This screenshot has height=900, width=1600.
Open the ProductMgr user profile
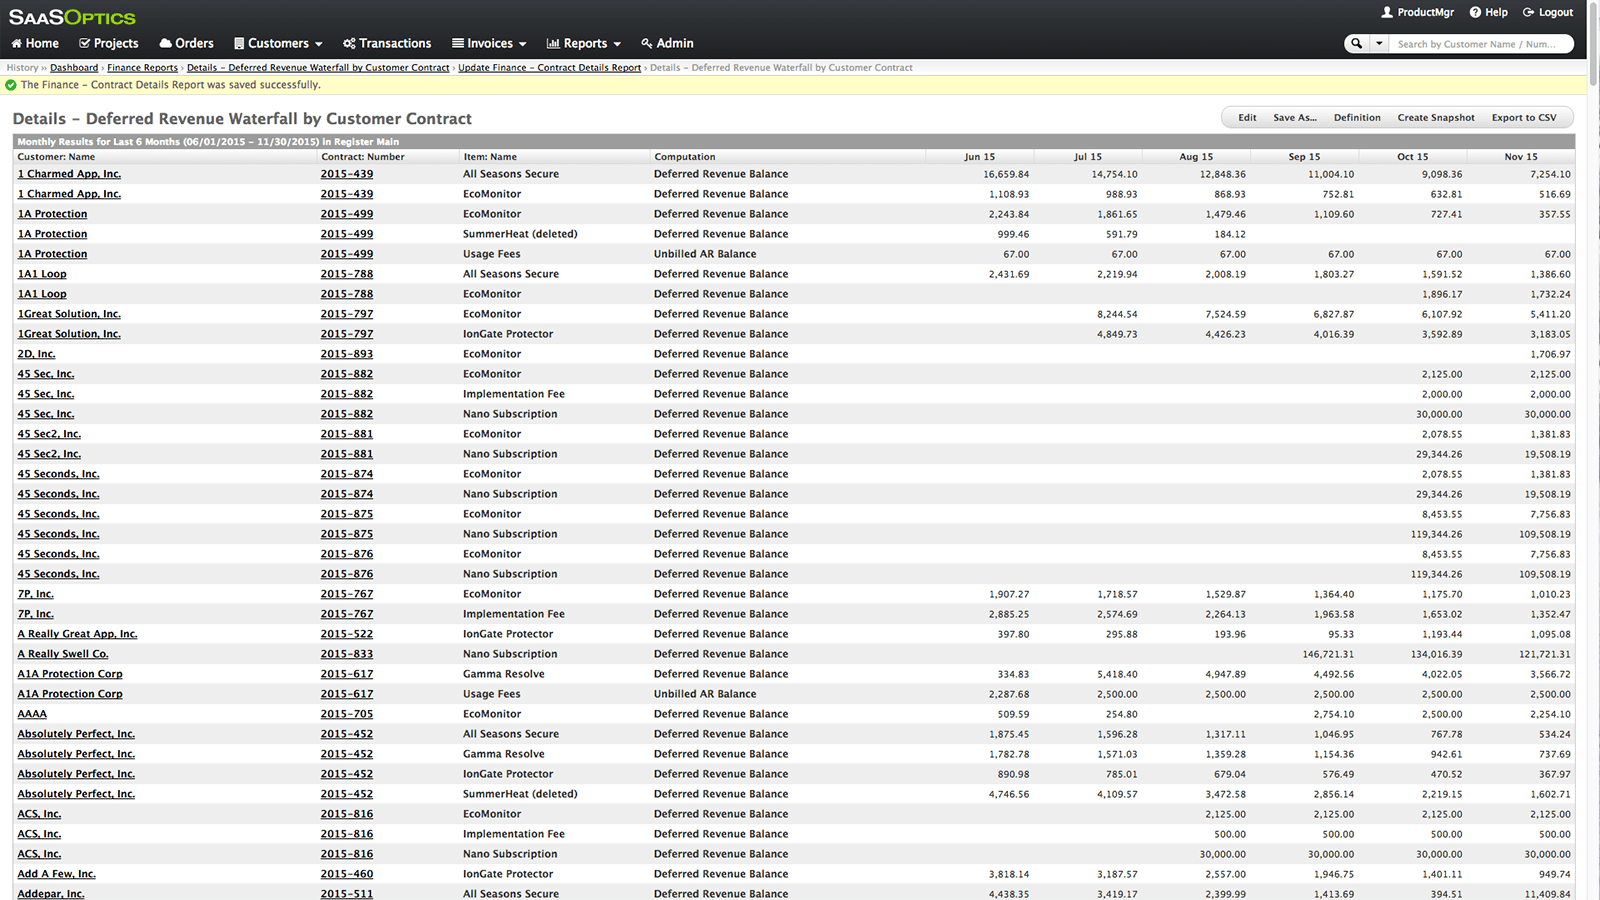[1417, 12]
